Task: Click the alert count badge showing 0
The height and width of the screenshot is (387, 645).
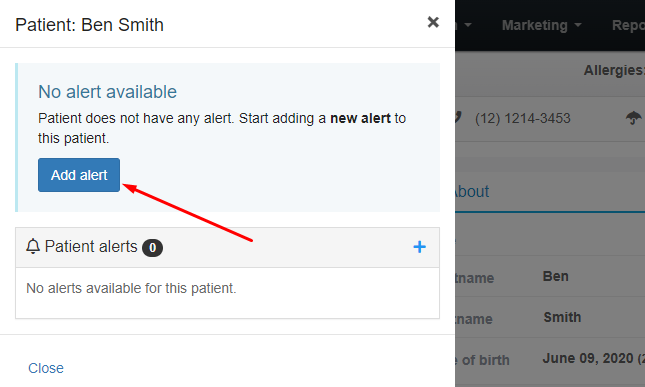Action: 152,248
